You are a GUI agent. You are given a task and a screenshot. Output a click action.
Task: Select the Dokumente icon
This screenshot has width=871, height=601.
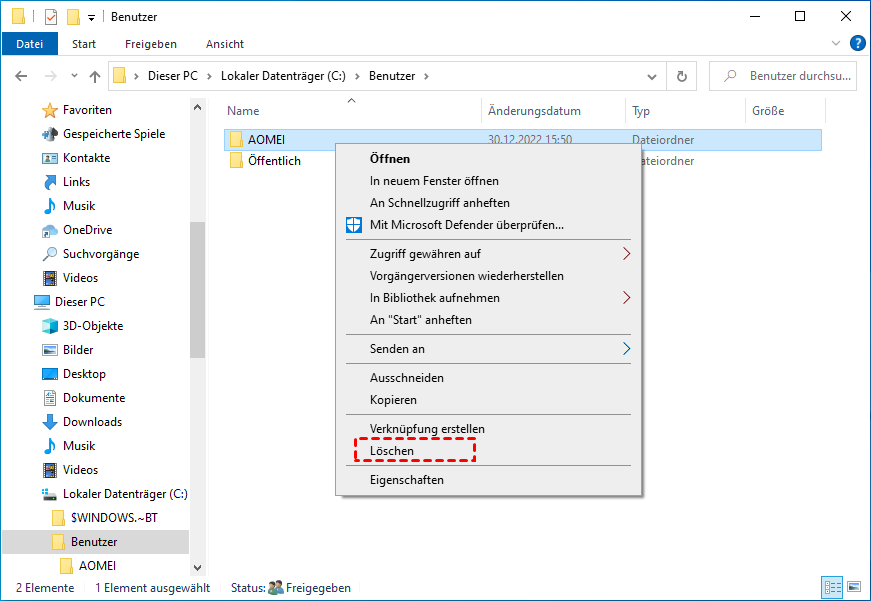pyautogui.click(x=50, y=398)
